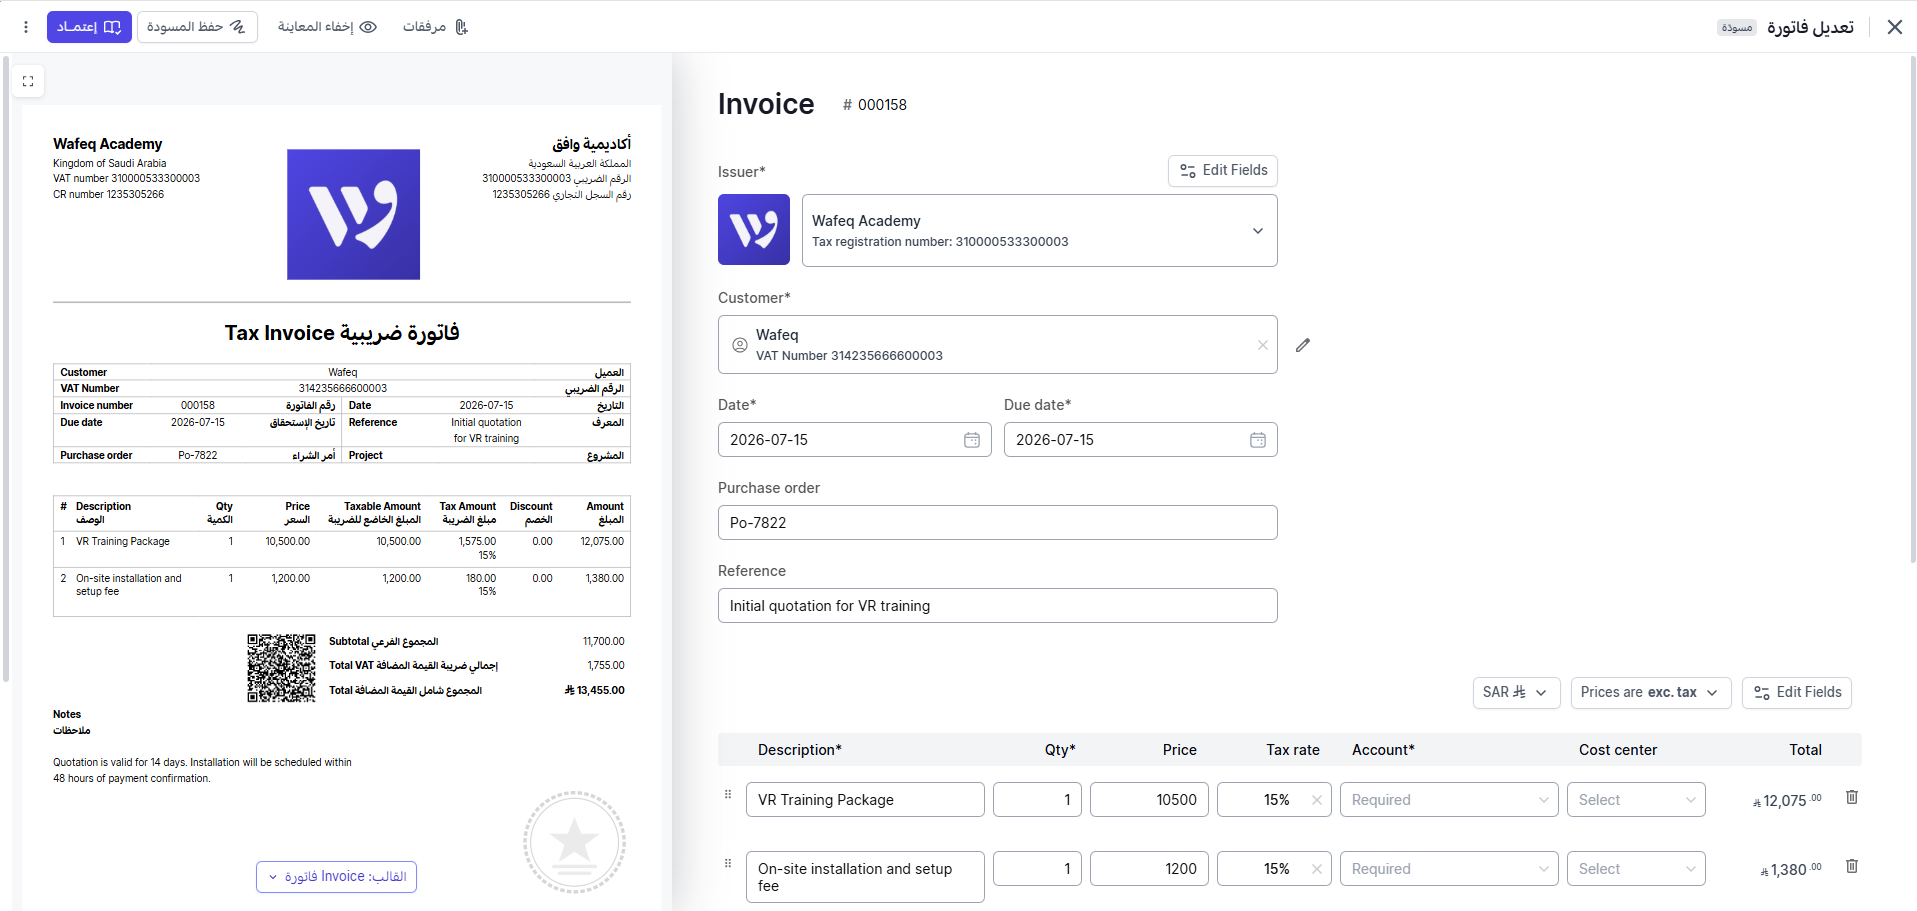Click the Subtotal 11,700.00 value in preview
The image size is (1917, 911).
[604, 642]
